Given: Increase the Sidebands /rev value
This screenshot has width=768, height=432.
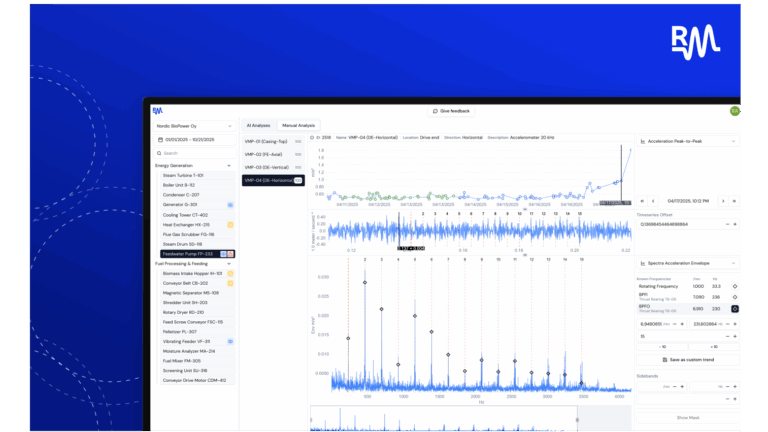Looking at the screenshot, I should point(682,386).
